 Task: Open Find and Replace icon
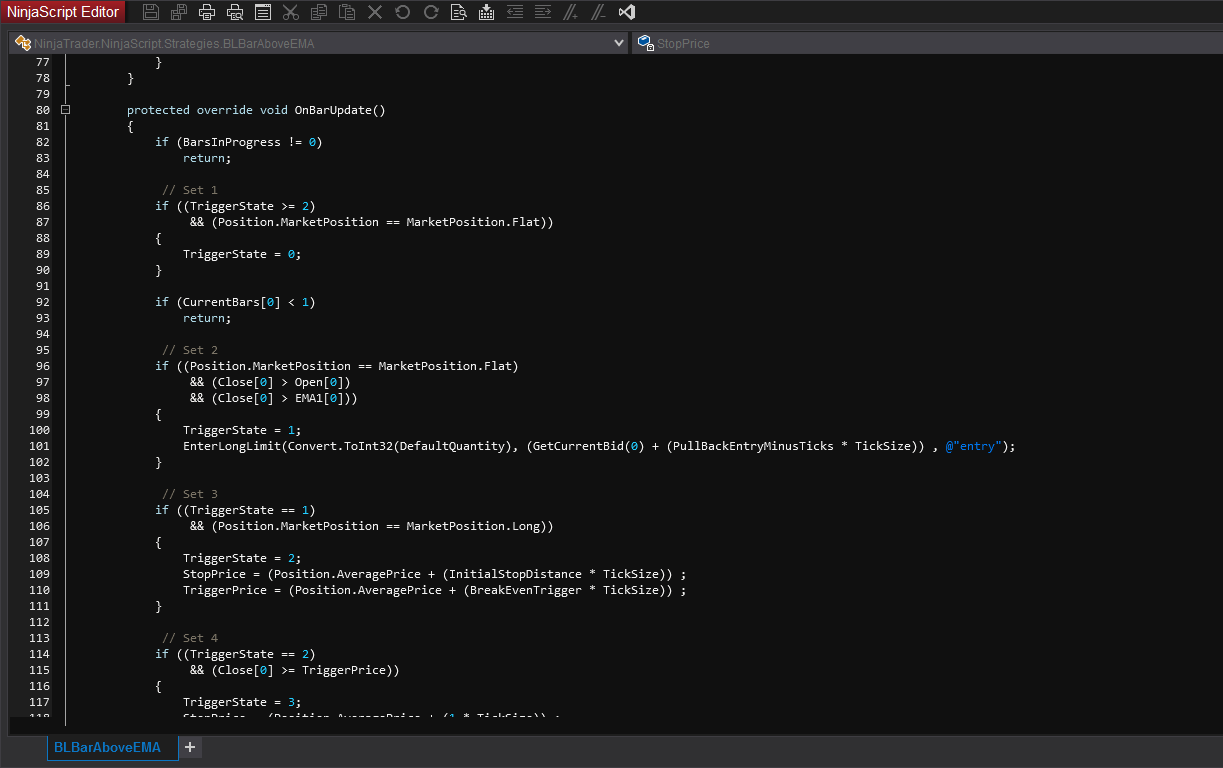coord(459,12)
